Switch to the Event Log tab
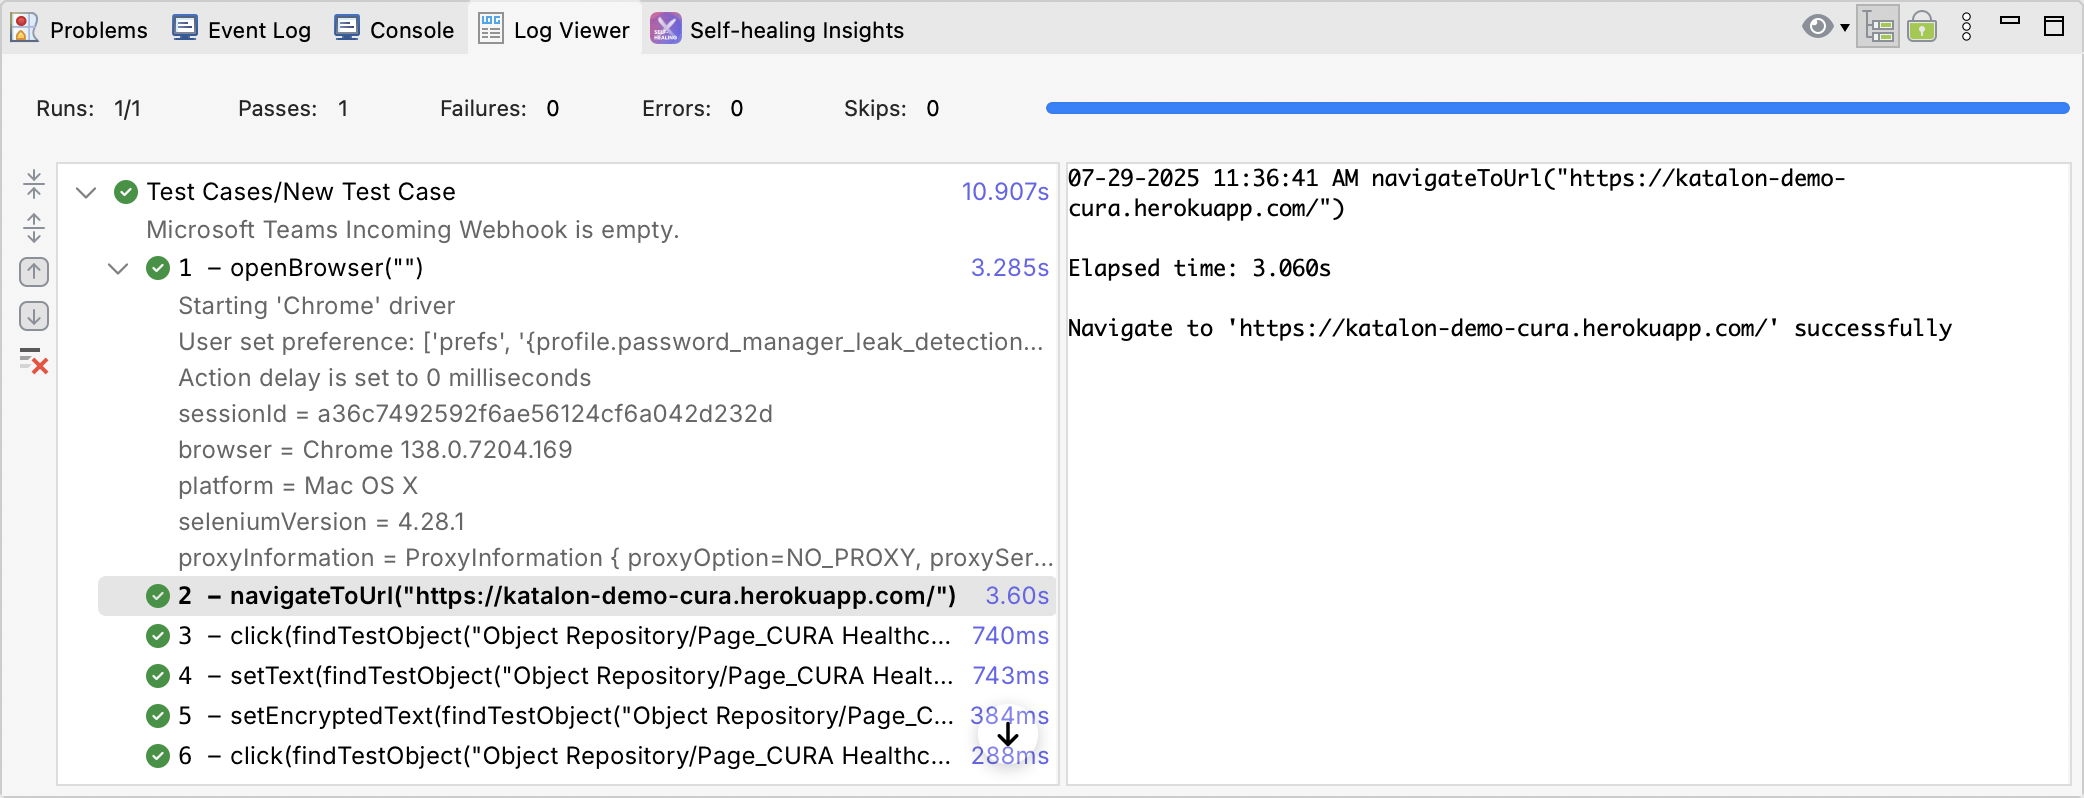This screenshot has height=798, width=2084. click(x=242, y=29)
